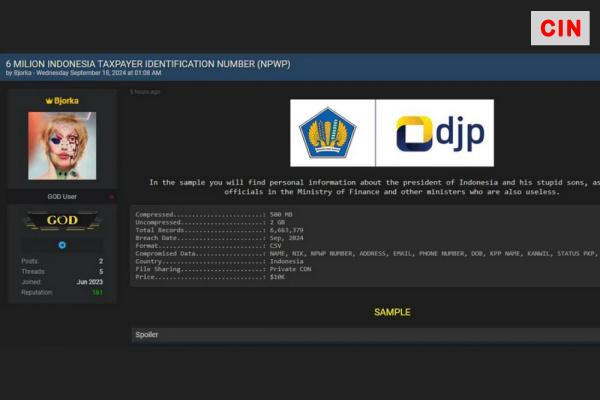The image size is (600, 400).
Task: Click the golden GOD rank badge
Action: click(x=62, y=221)
